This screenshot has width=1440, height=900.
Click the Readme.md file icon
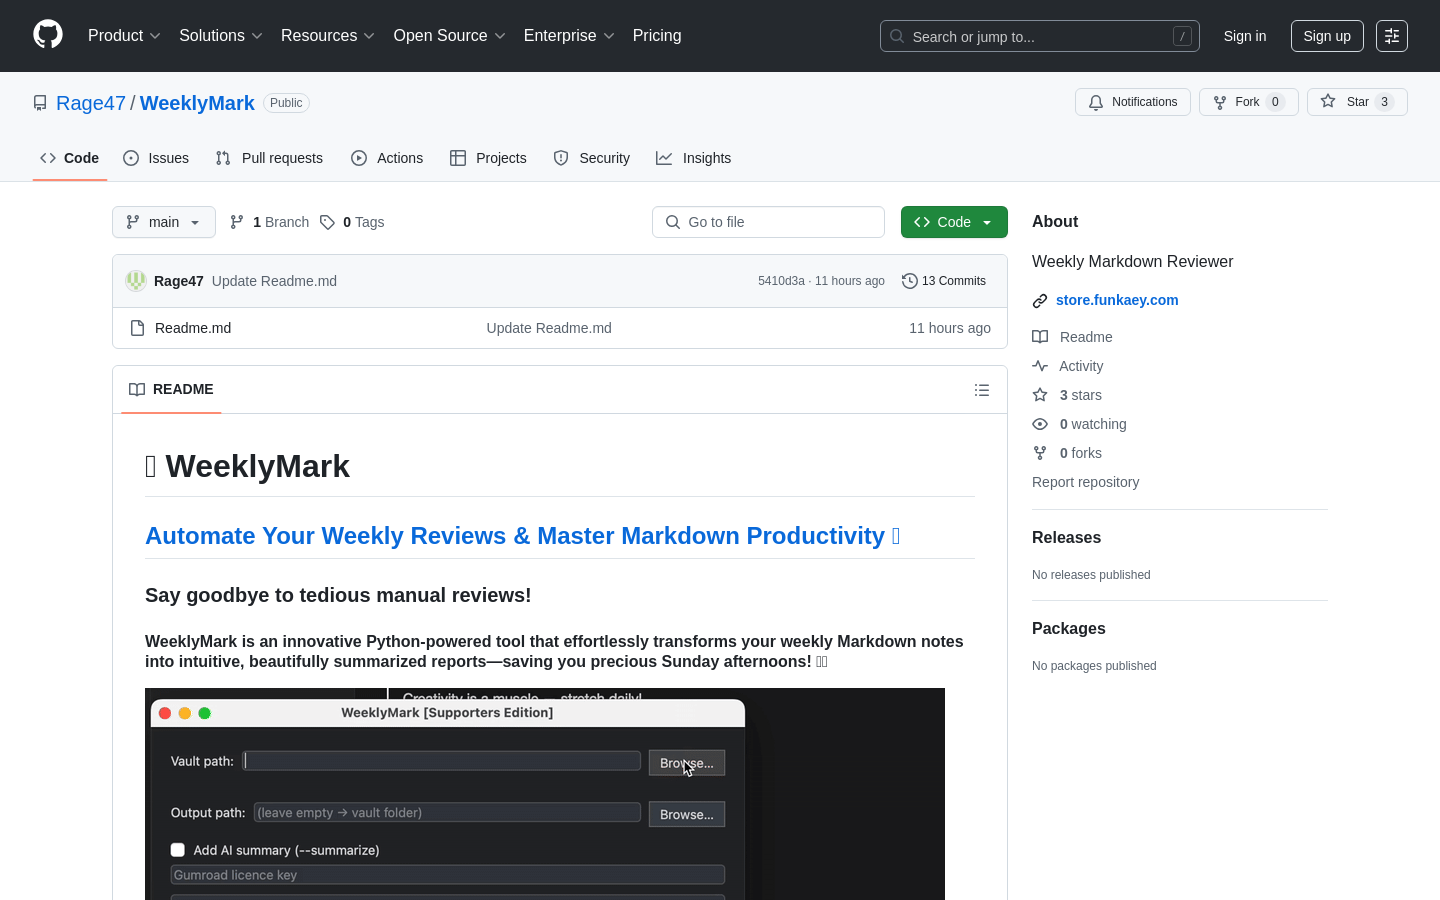tap(138, 328)
